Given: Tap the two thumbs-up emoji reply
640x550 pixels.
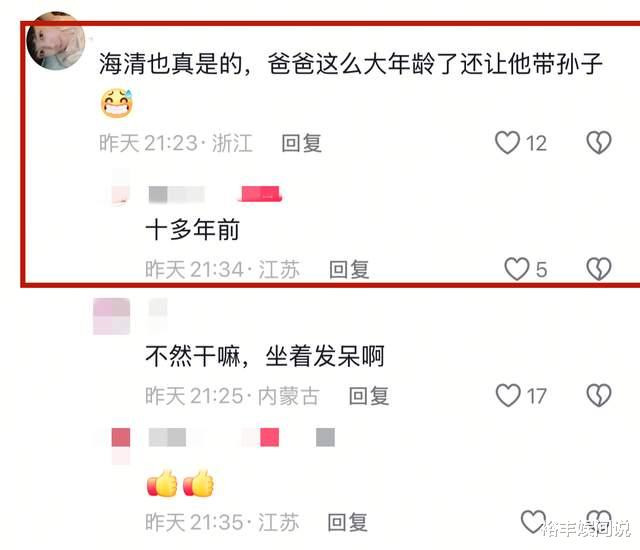Looking at the screenshot, I should coord(180,483).
